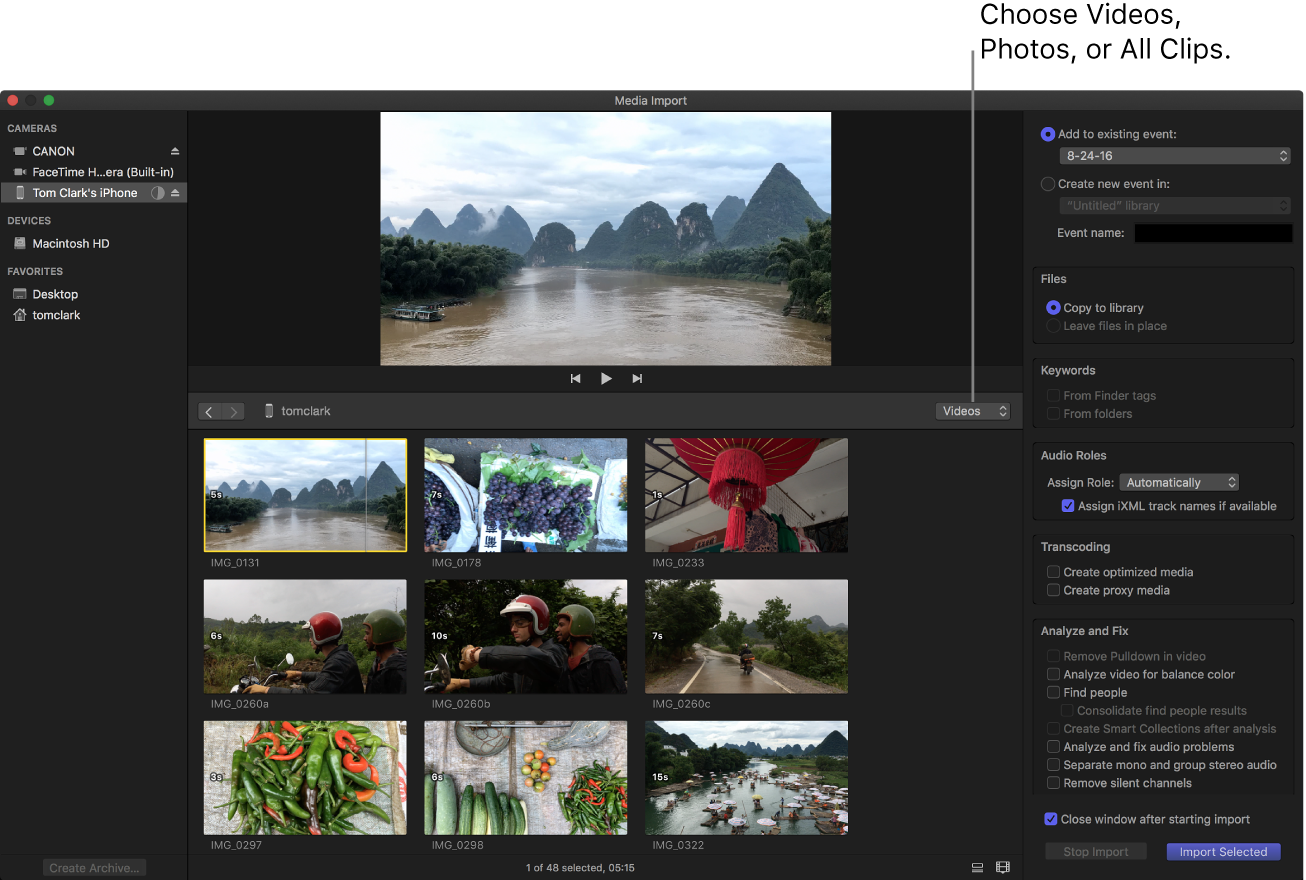Switch to filmstrip view icon
Viewport: 1306px width, 880px height.
[x=1003, y=868]
